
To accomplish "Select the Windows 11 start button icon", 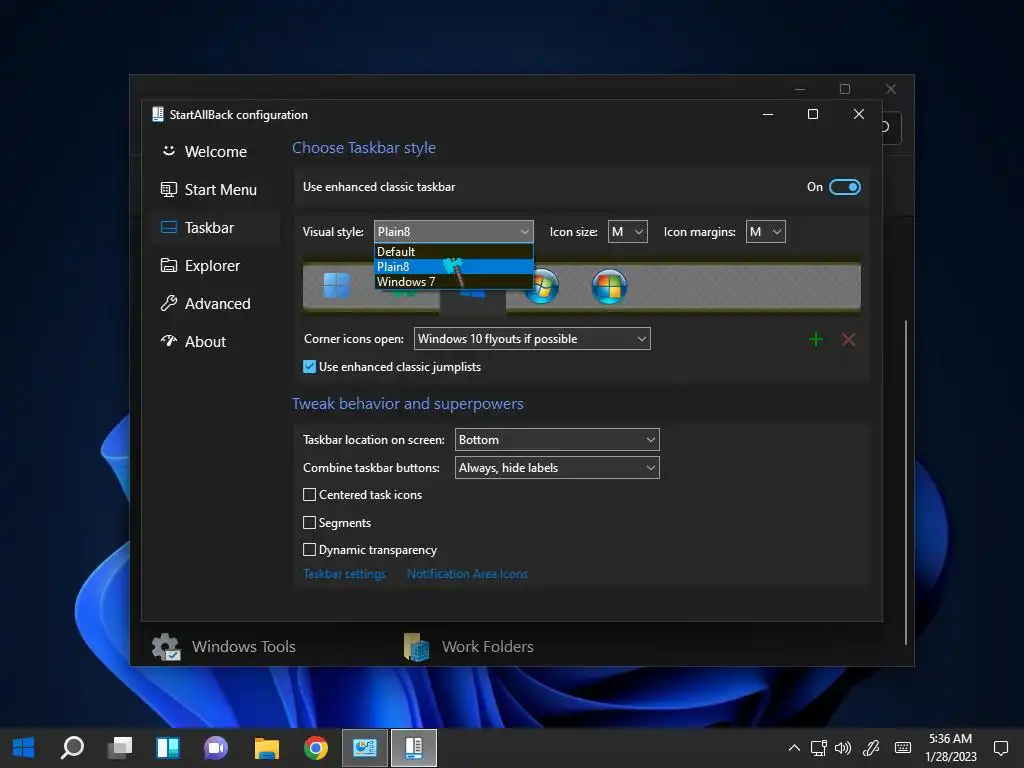I will (x=336, y=286).
